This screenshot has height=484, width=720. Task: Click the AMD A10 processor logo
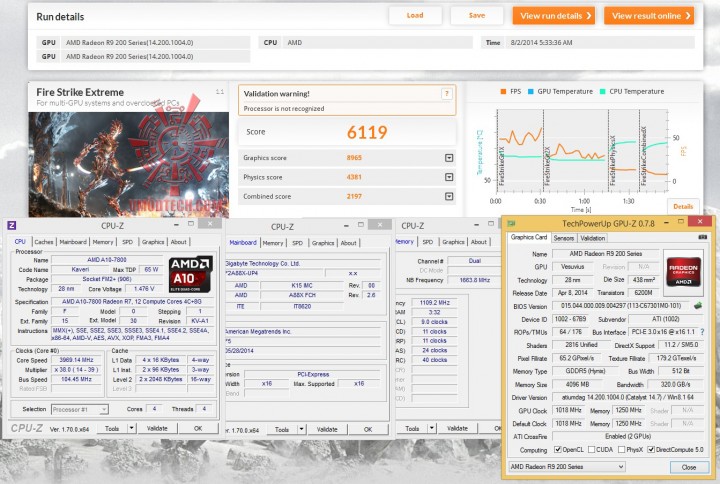pyautogui.click(x=191, y=274)
